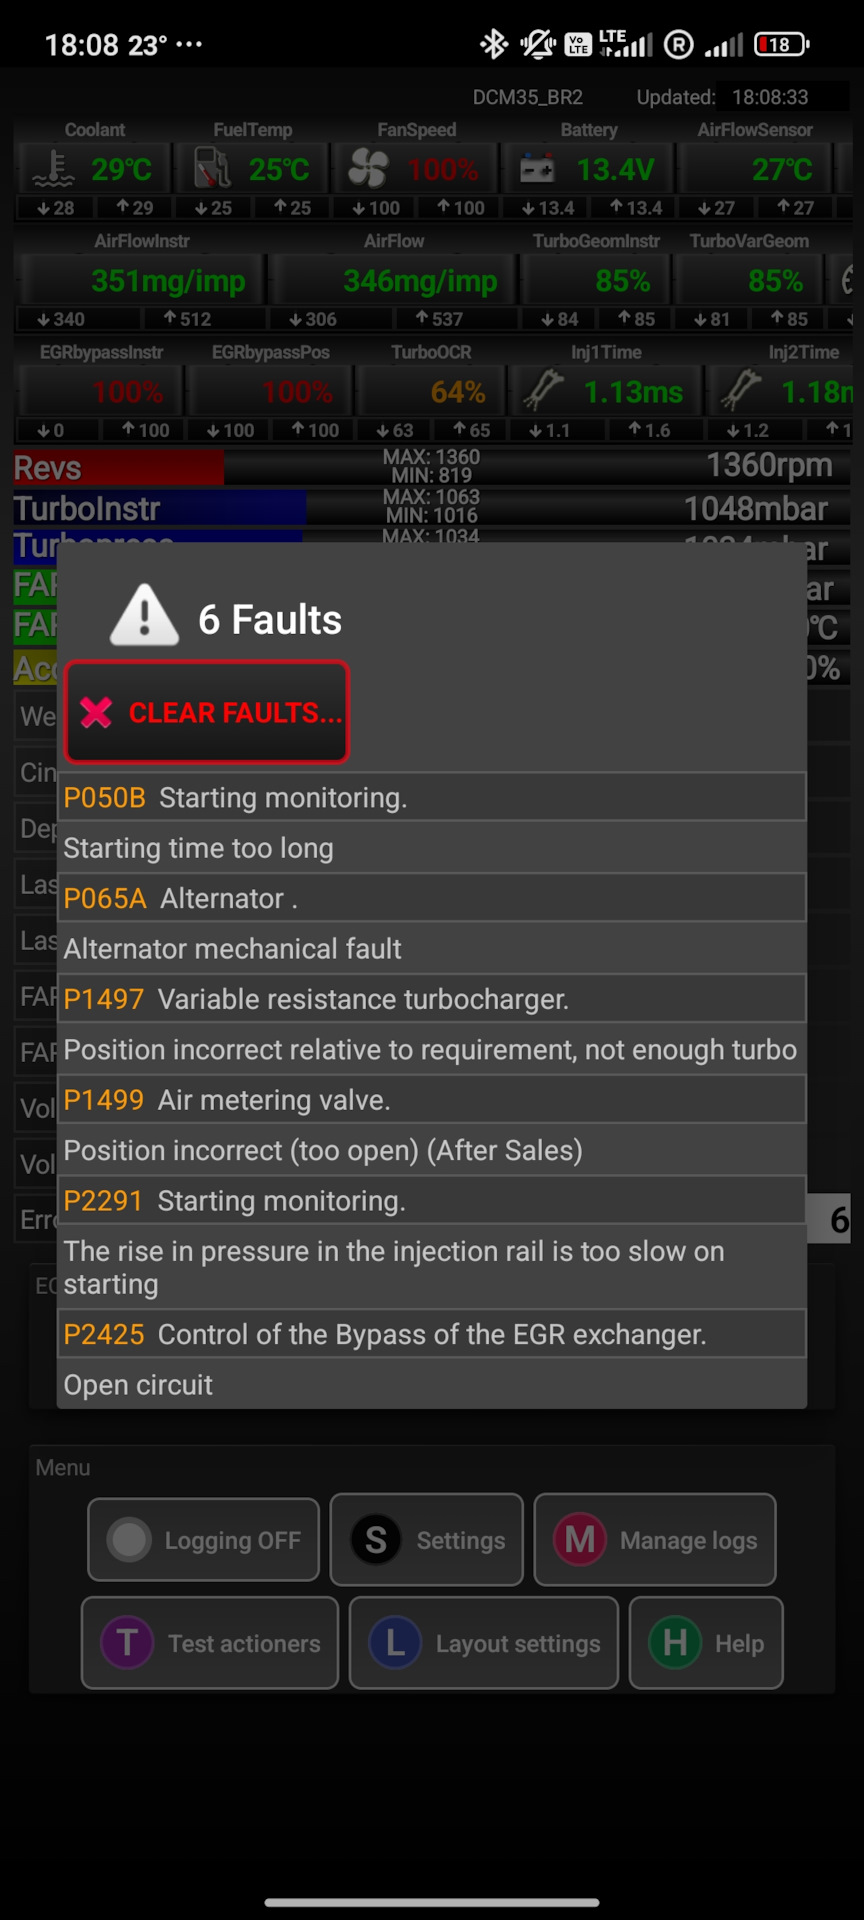Click the coolant temperature gauge icon

coord(53,169)
